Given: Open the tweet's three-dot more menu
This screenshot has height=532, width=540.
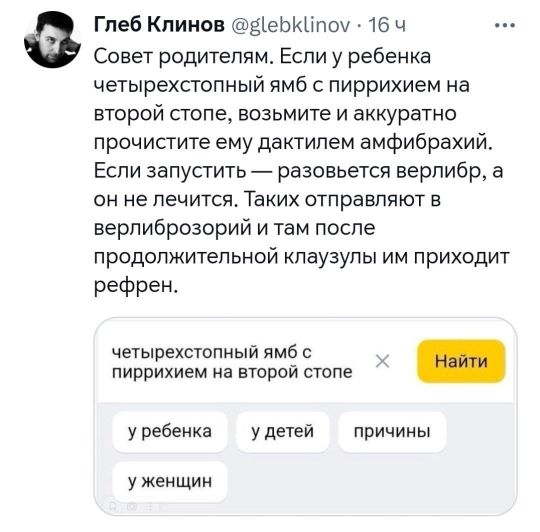Looking at the screenshot, I should point(505,25).
